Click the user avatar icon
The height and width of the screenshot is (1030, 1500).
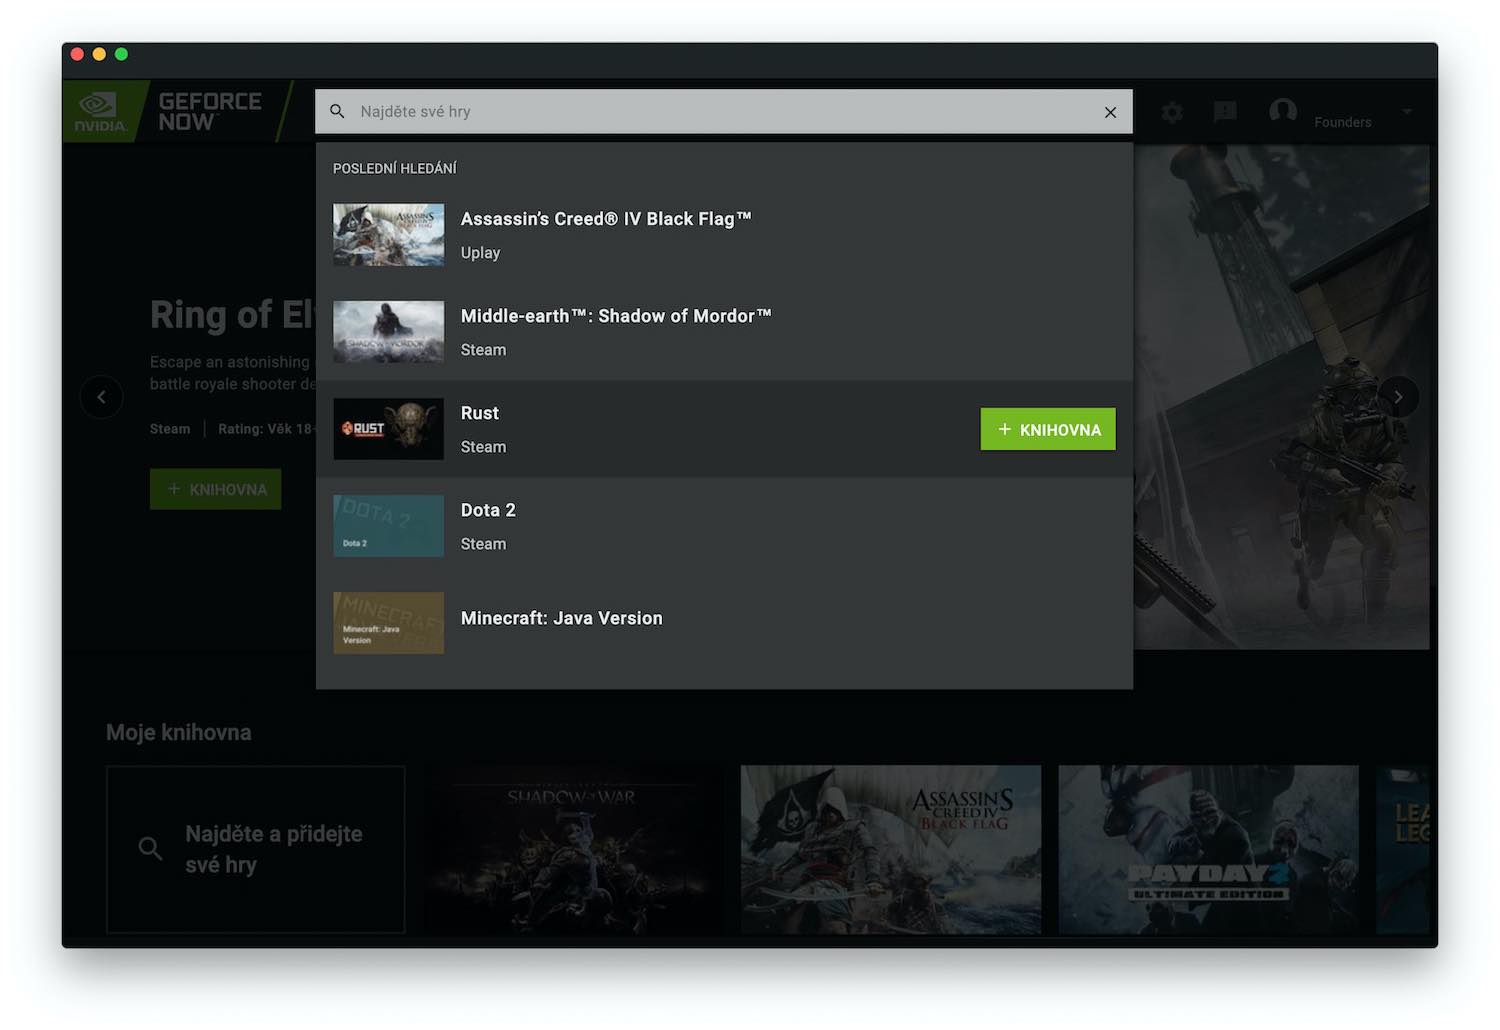1283,111
